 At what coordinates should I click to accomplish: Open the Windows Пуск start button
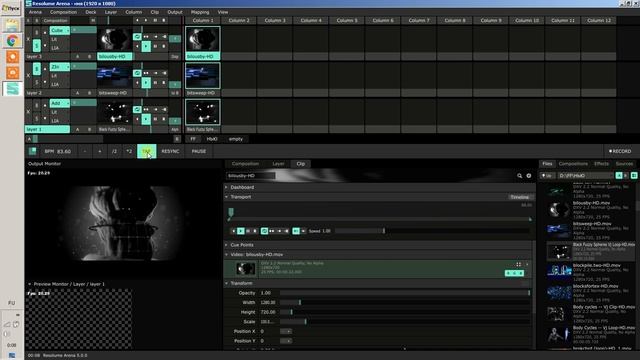pyautogui.click(x=11, y=8)
